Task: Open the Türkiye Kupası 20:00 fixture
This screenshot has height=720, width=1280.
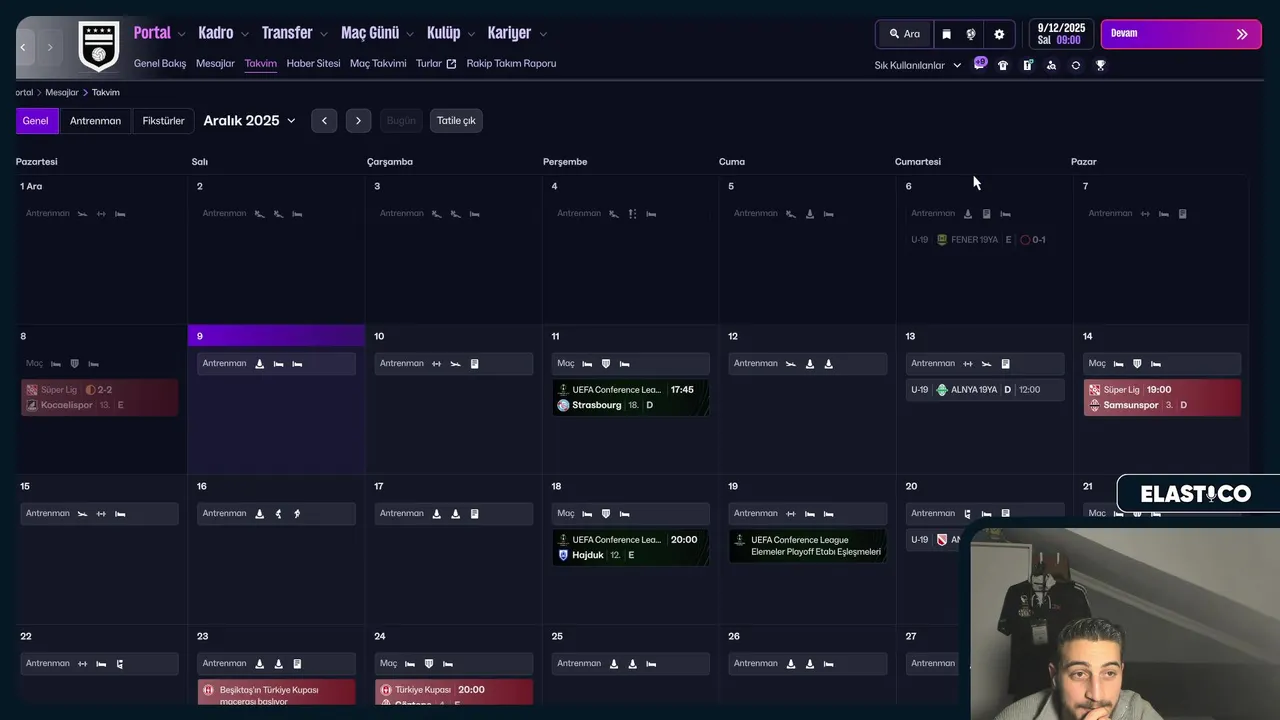Action: (454, 693)
